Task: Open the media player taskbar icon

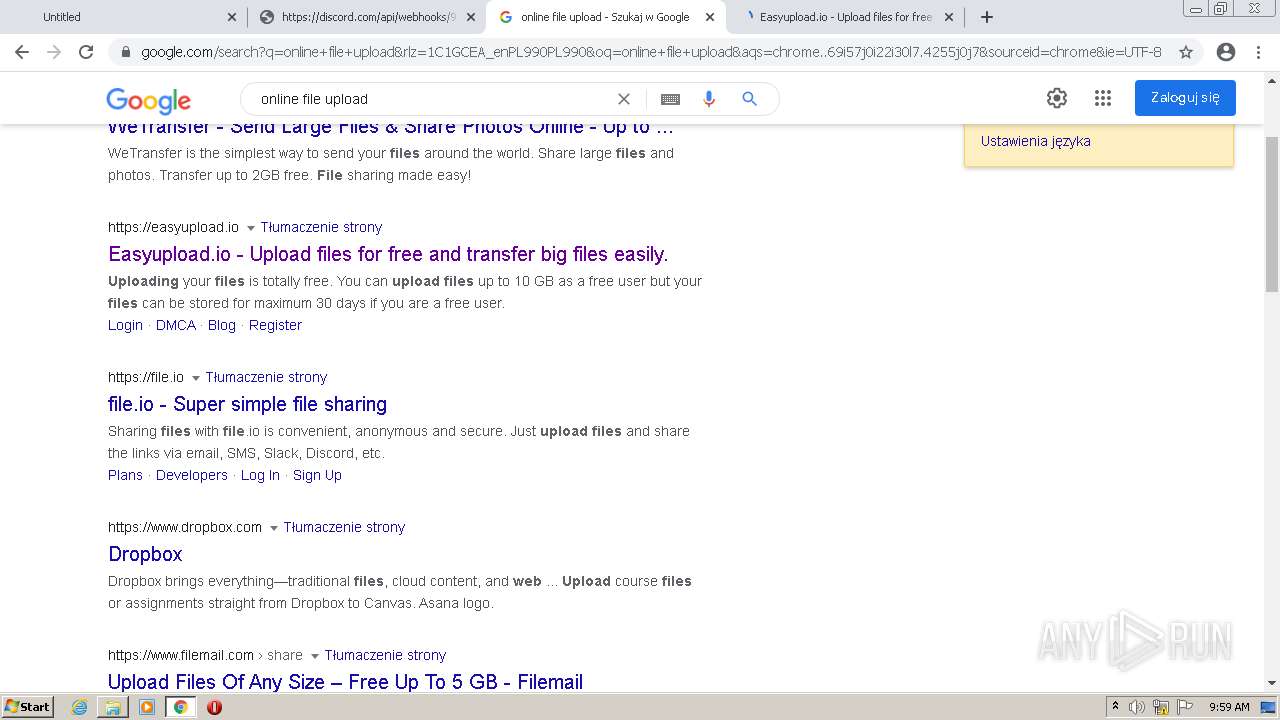Action: [147, 707]
